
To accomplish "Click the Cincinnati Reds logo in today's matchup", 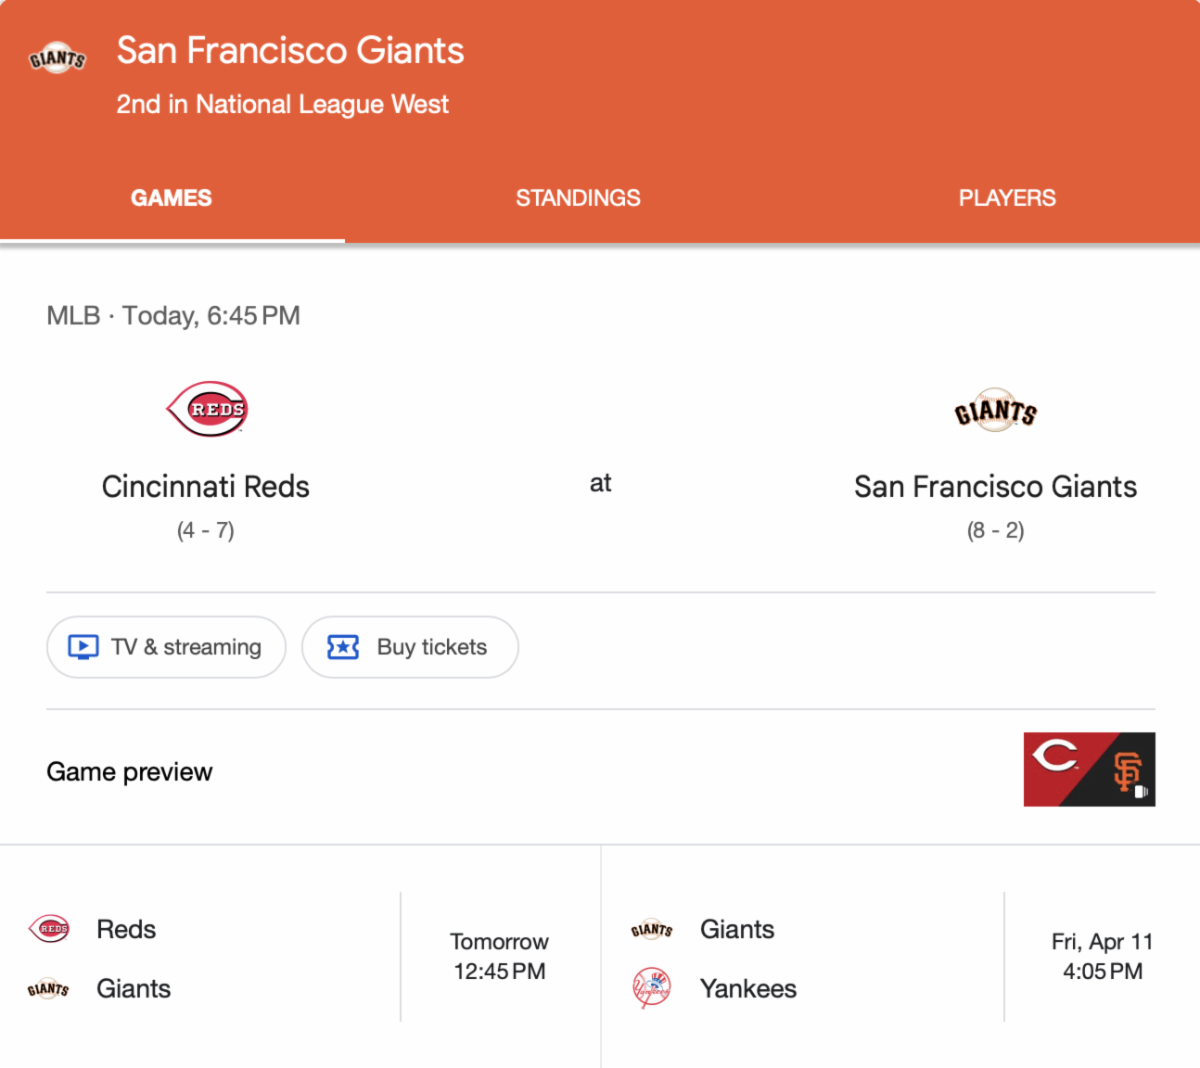I will point(207,409).
